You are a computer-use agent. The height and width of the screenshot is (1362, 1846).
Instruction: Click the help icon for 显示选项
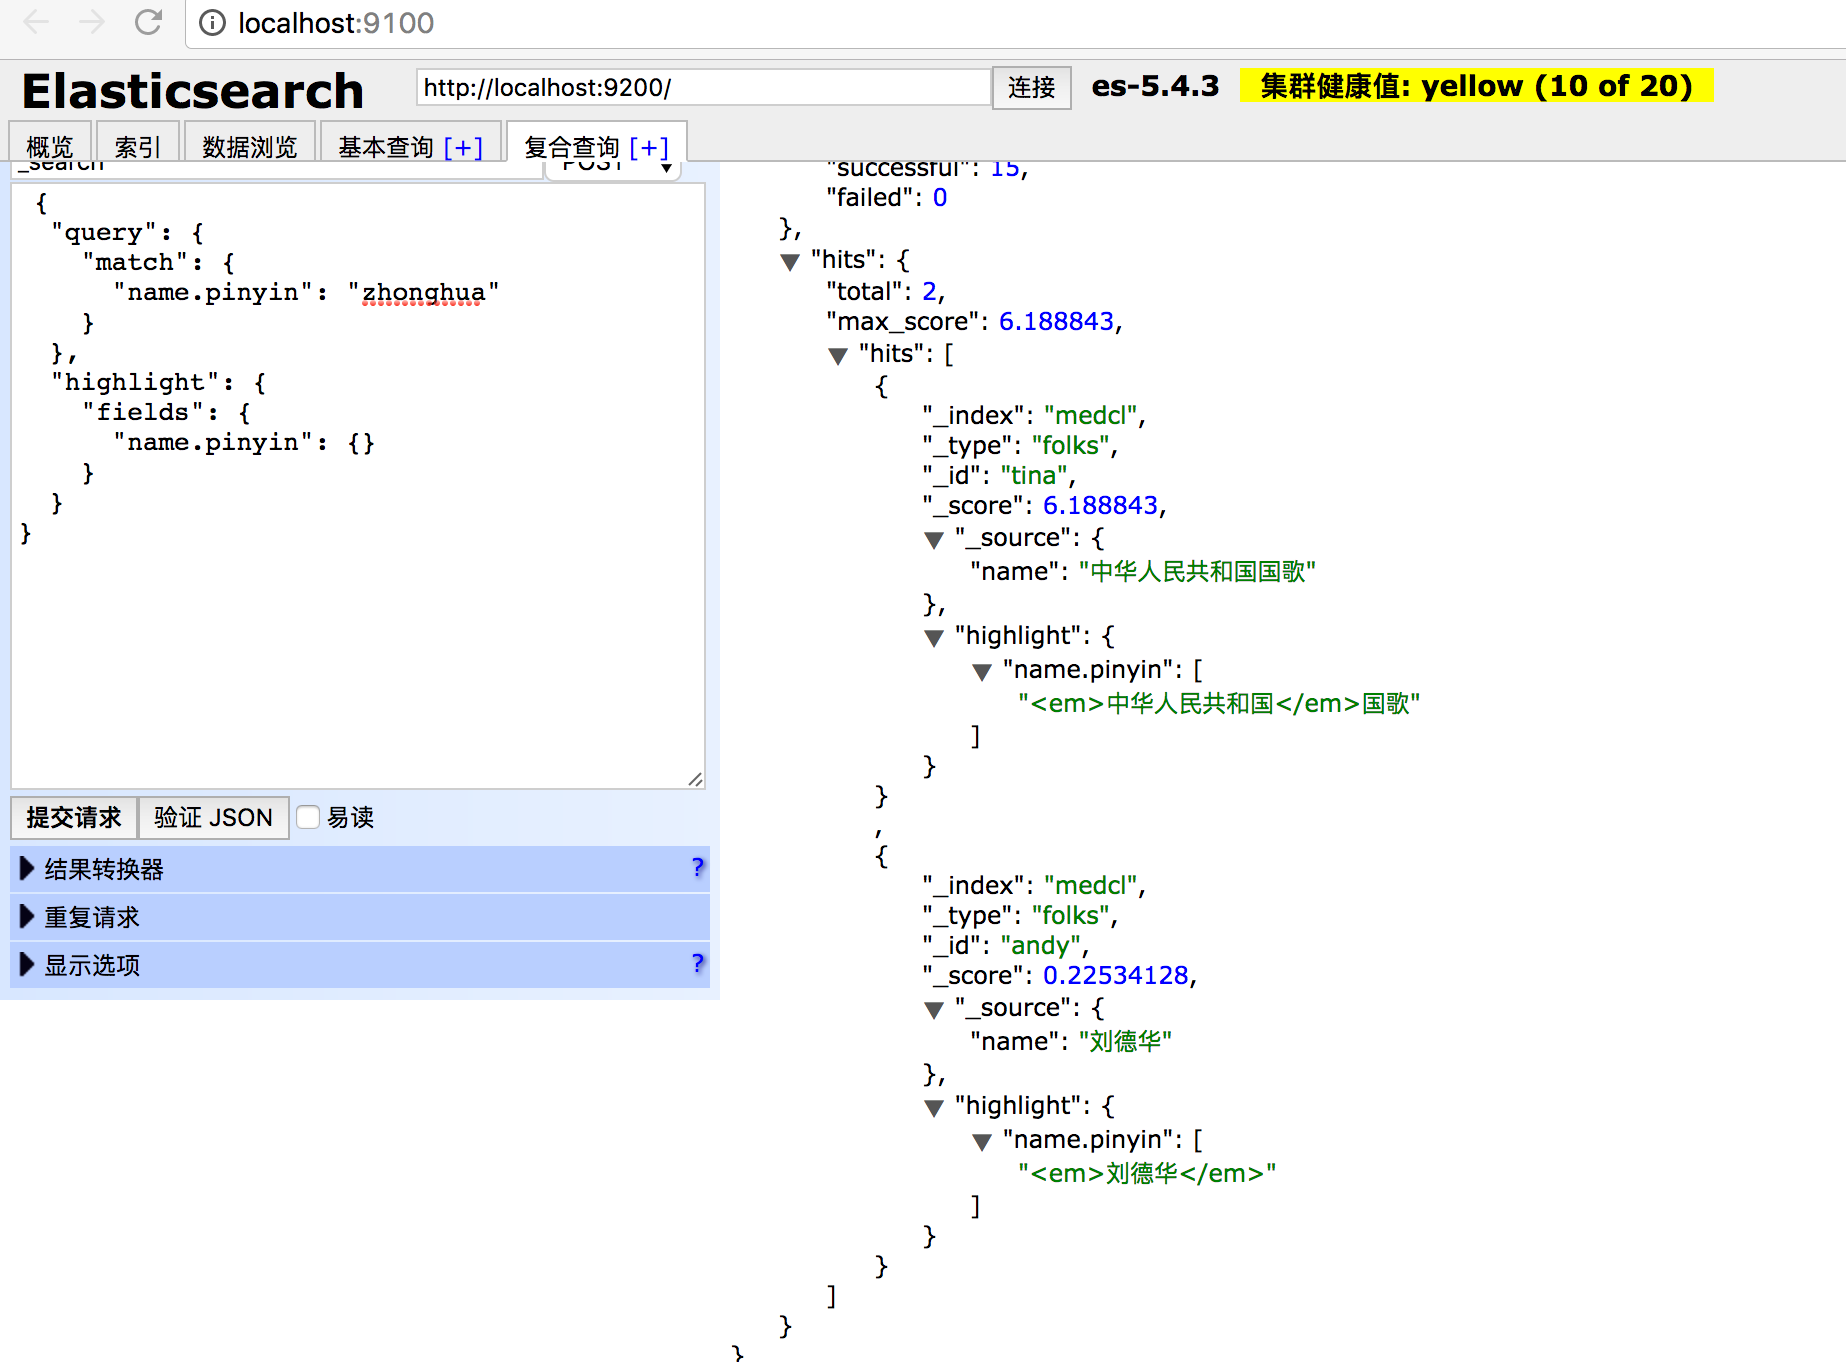coord(698,963)
